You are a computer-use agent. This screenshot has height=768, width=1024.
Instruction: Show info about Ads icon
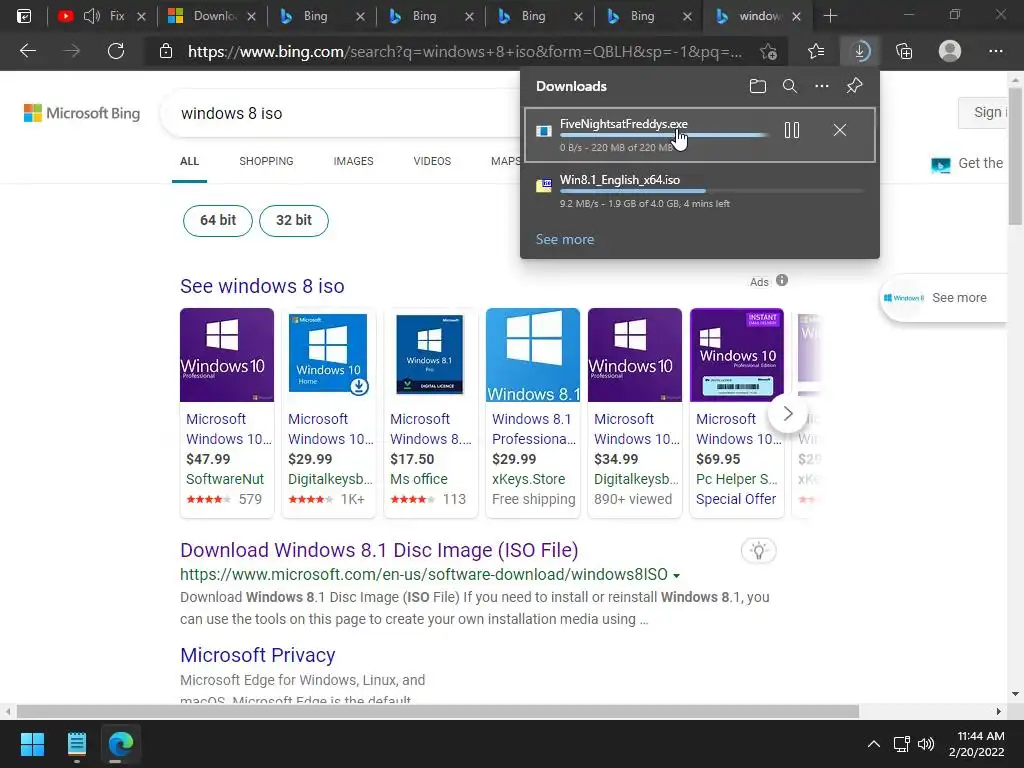(782, 281)
